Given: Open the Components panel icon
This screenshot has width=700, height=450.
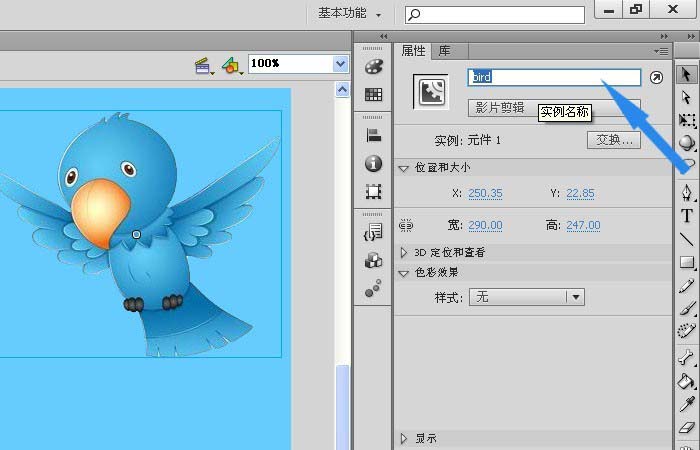Looking at the screenshot, I should coord(373,260).
